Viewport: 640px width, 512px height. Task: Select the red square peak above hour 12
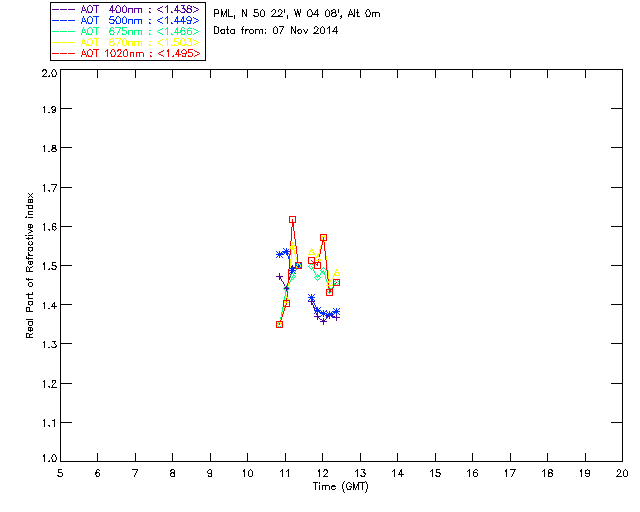[x=323, y=238]
